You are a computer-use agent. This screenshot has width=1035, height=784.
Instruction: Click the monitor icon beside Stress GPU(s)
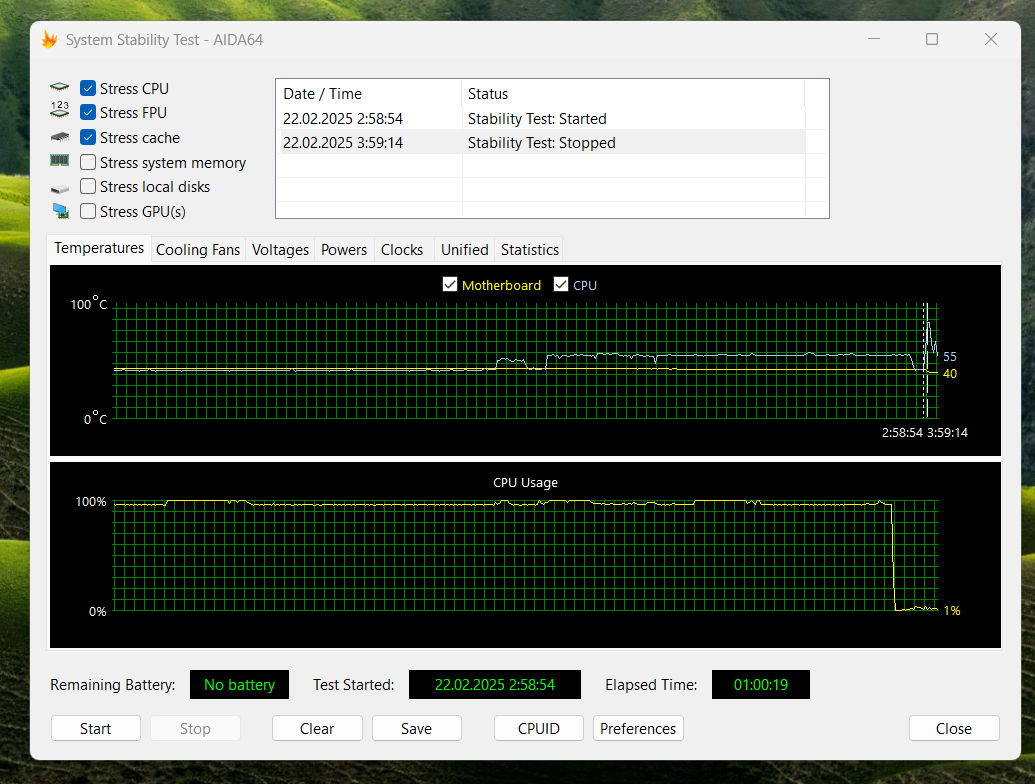pos(60,211)
